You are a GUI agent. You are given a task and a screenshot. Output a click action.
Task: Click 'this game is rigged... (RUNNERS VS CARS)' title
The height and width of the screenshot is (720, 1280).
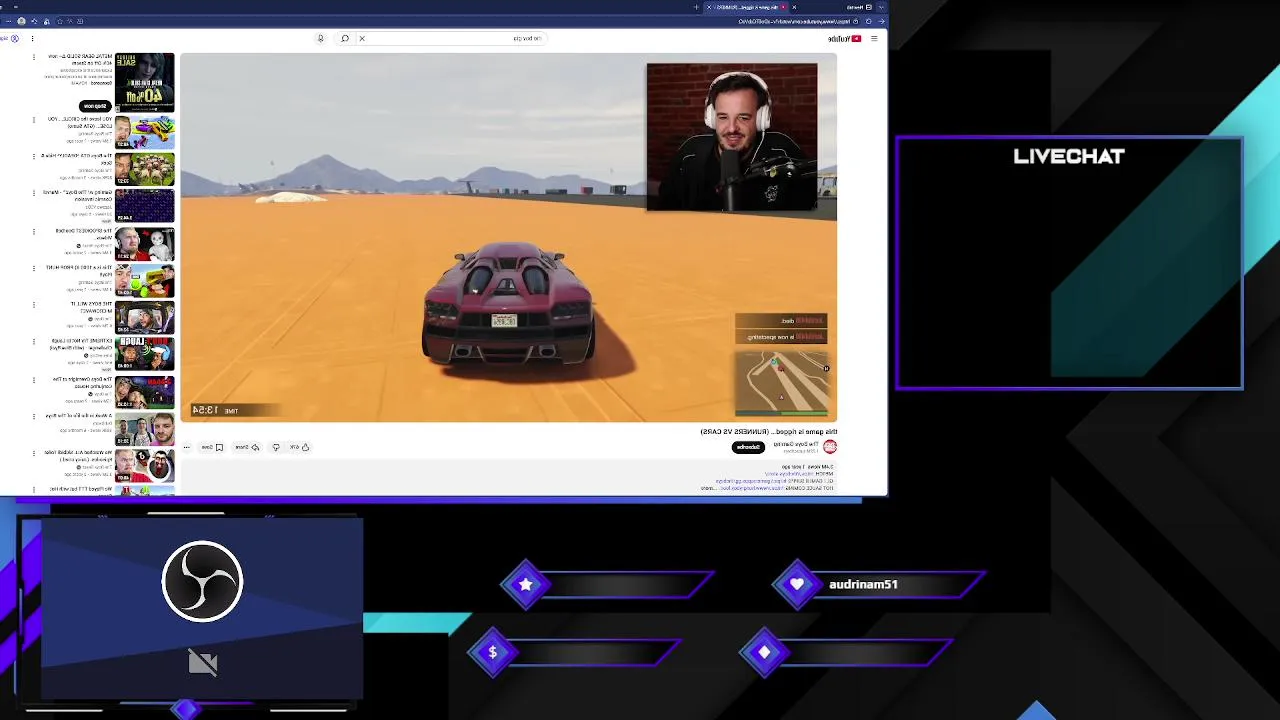(769, 431)
